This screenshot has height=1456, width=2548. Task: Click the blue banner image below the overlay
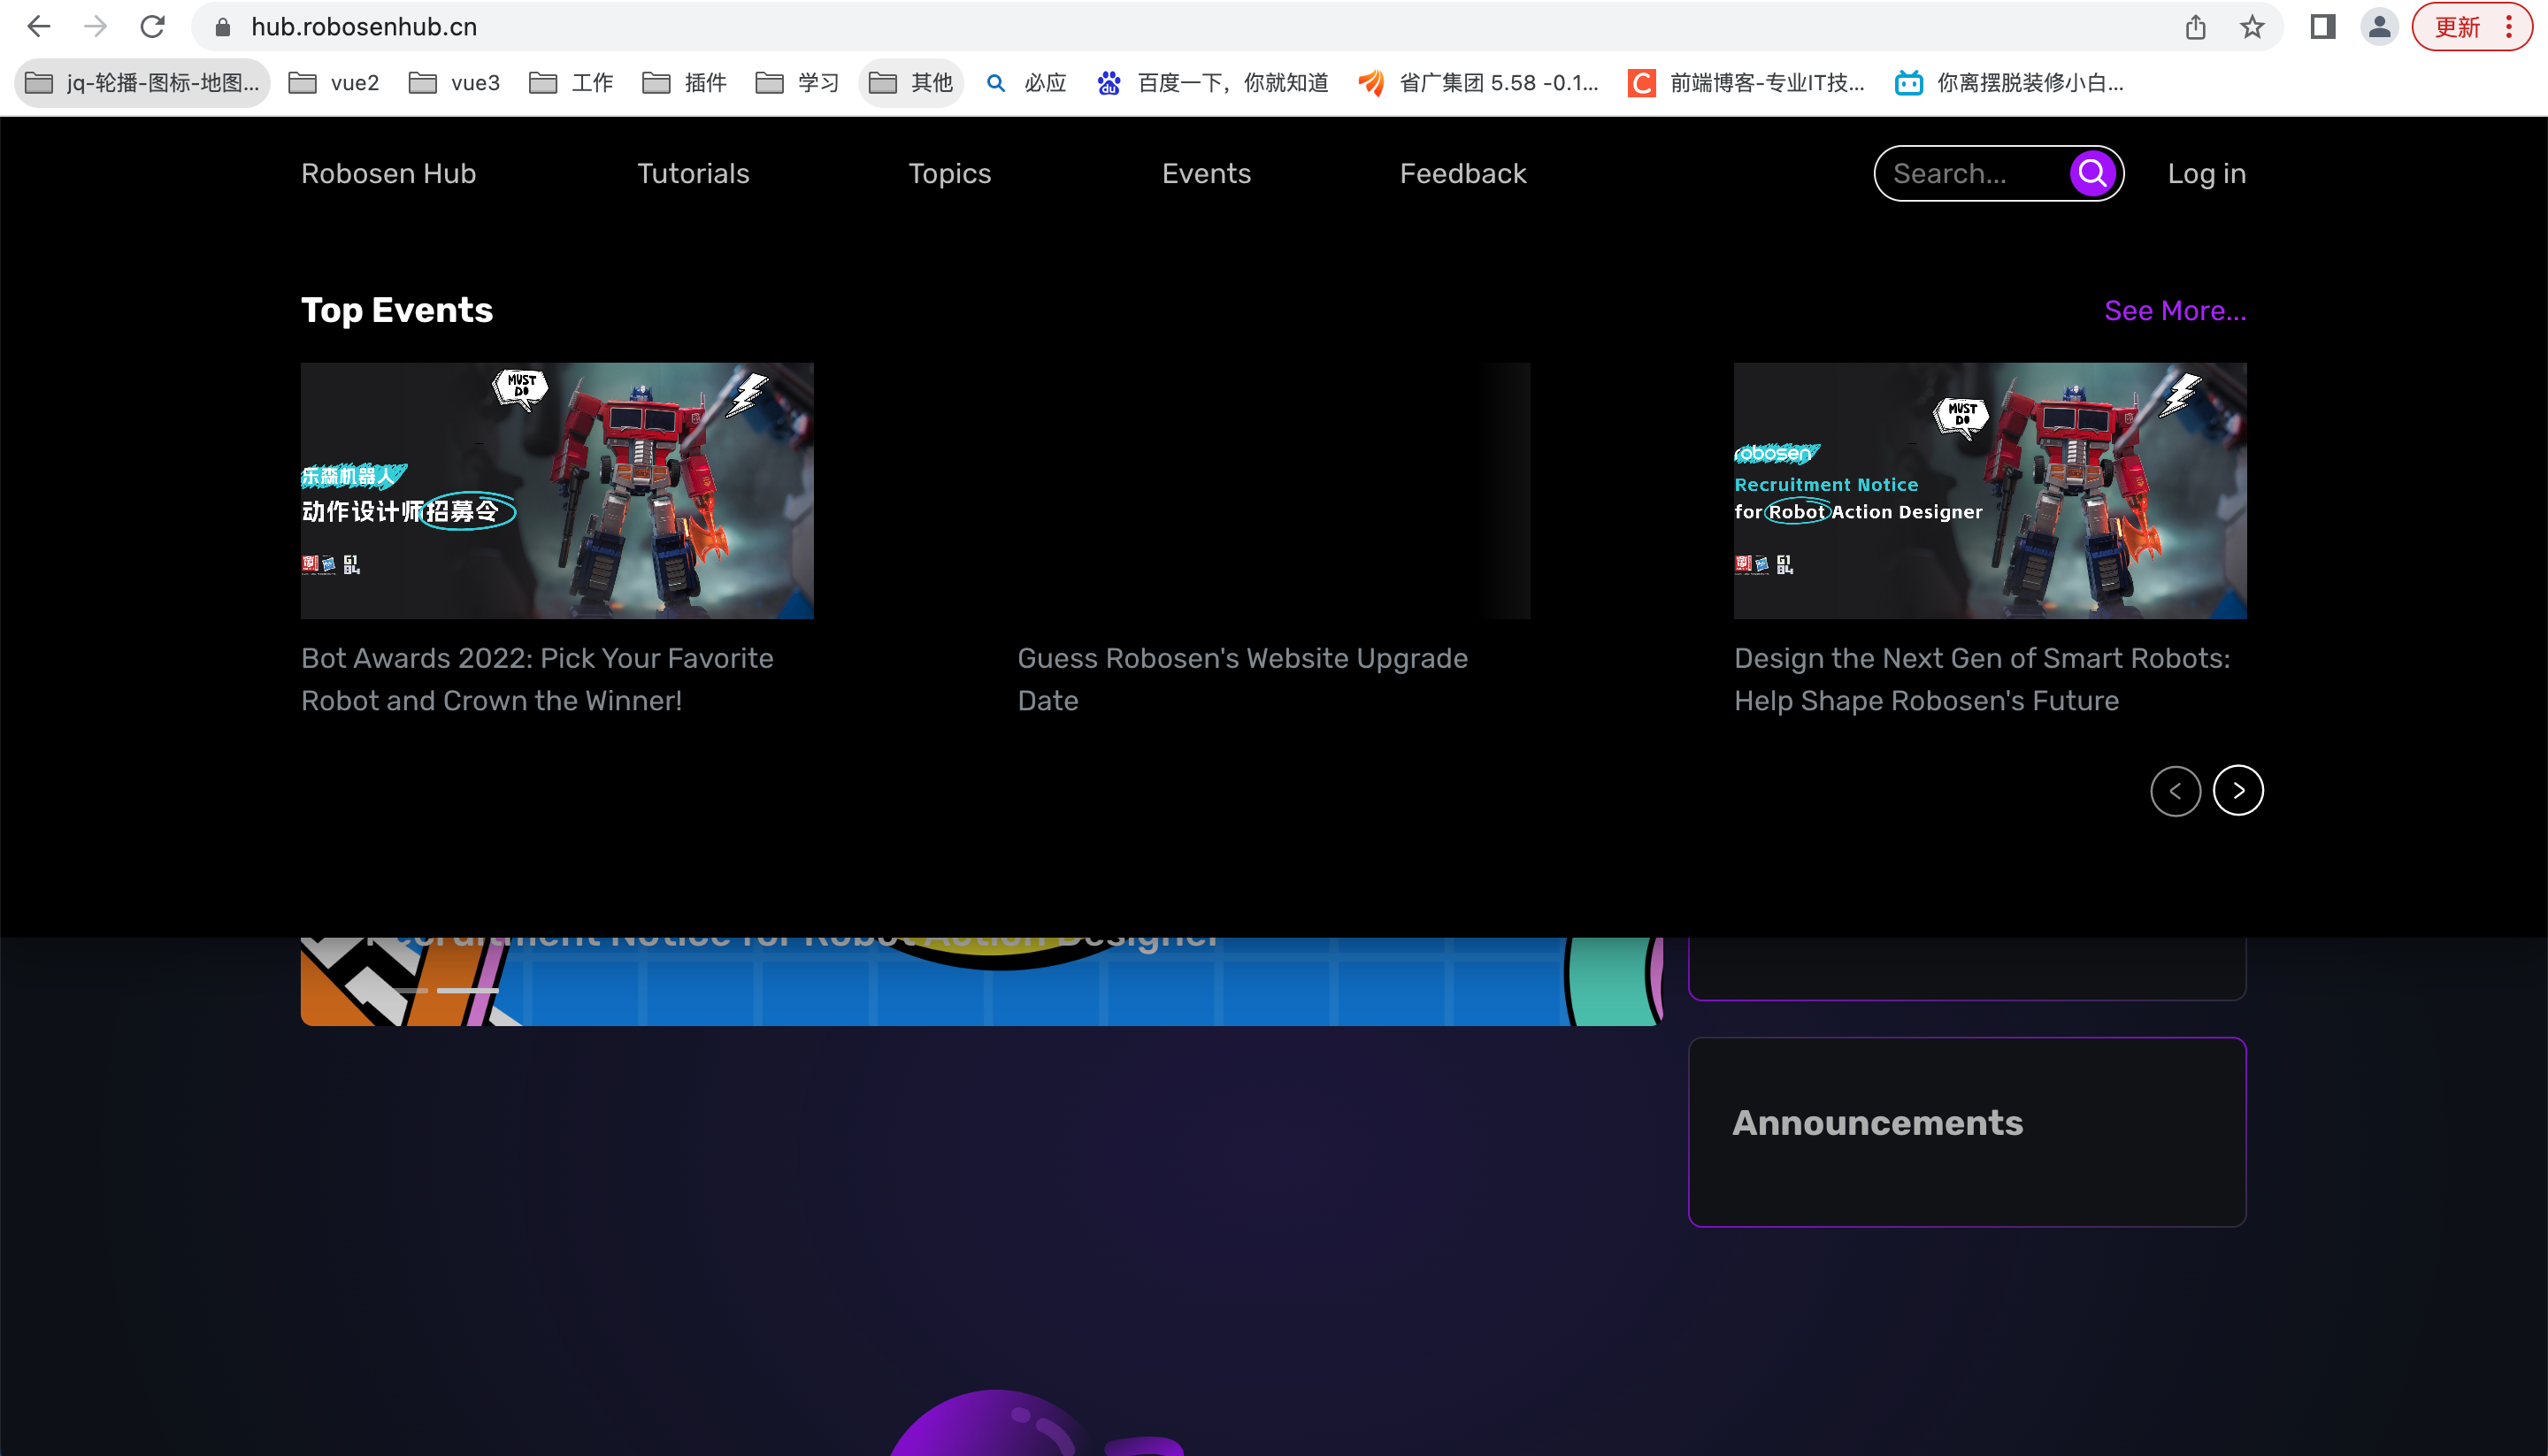[x=982, y=981]
